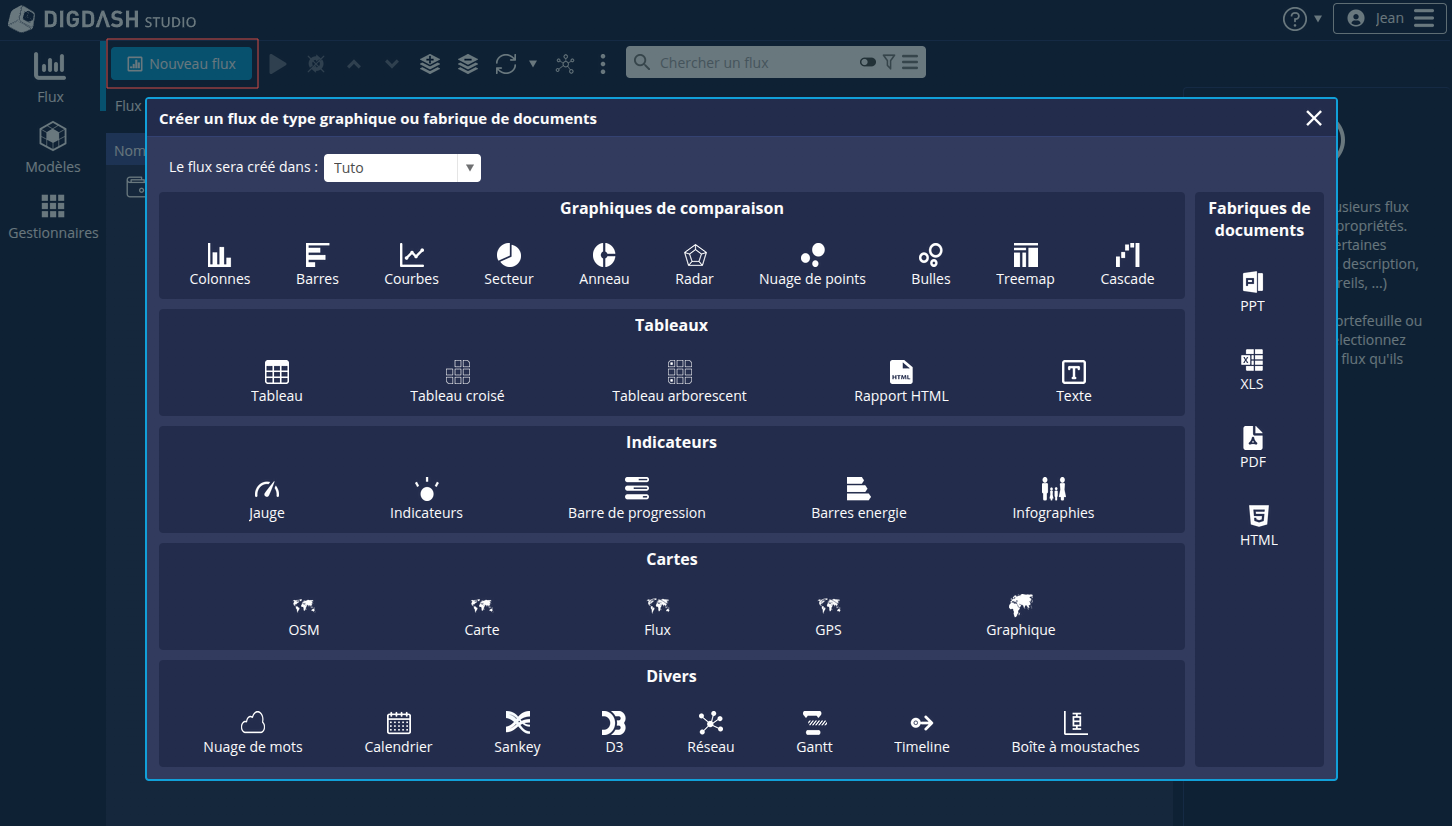Select the Indicateurs type
The width and height of the screenshot is (1452, 826).
(x=426, y=499)
